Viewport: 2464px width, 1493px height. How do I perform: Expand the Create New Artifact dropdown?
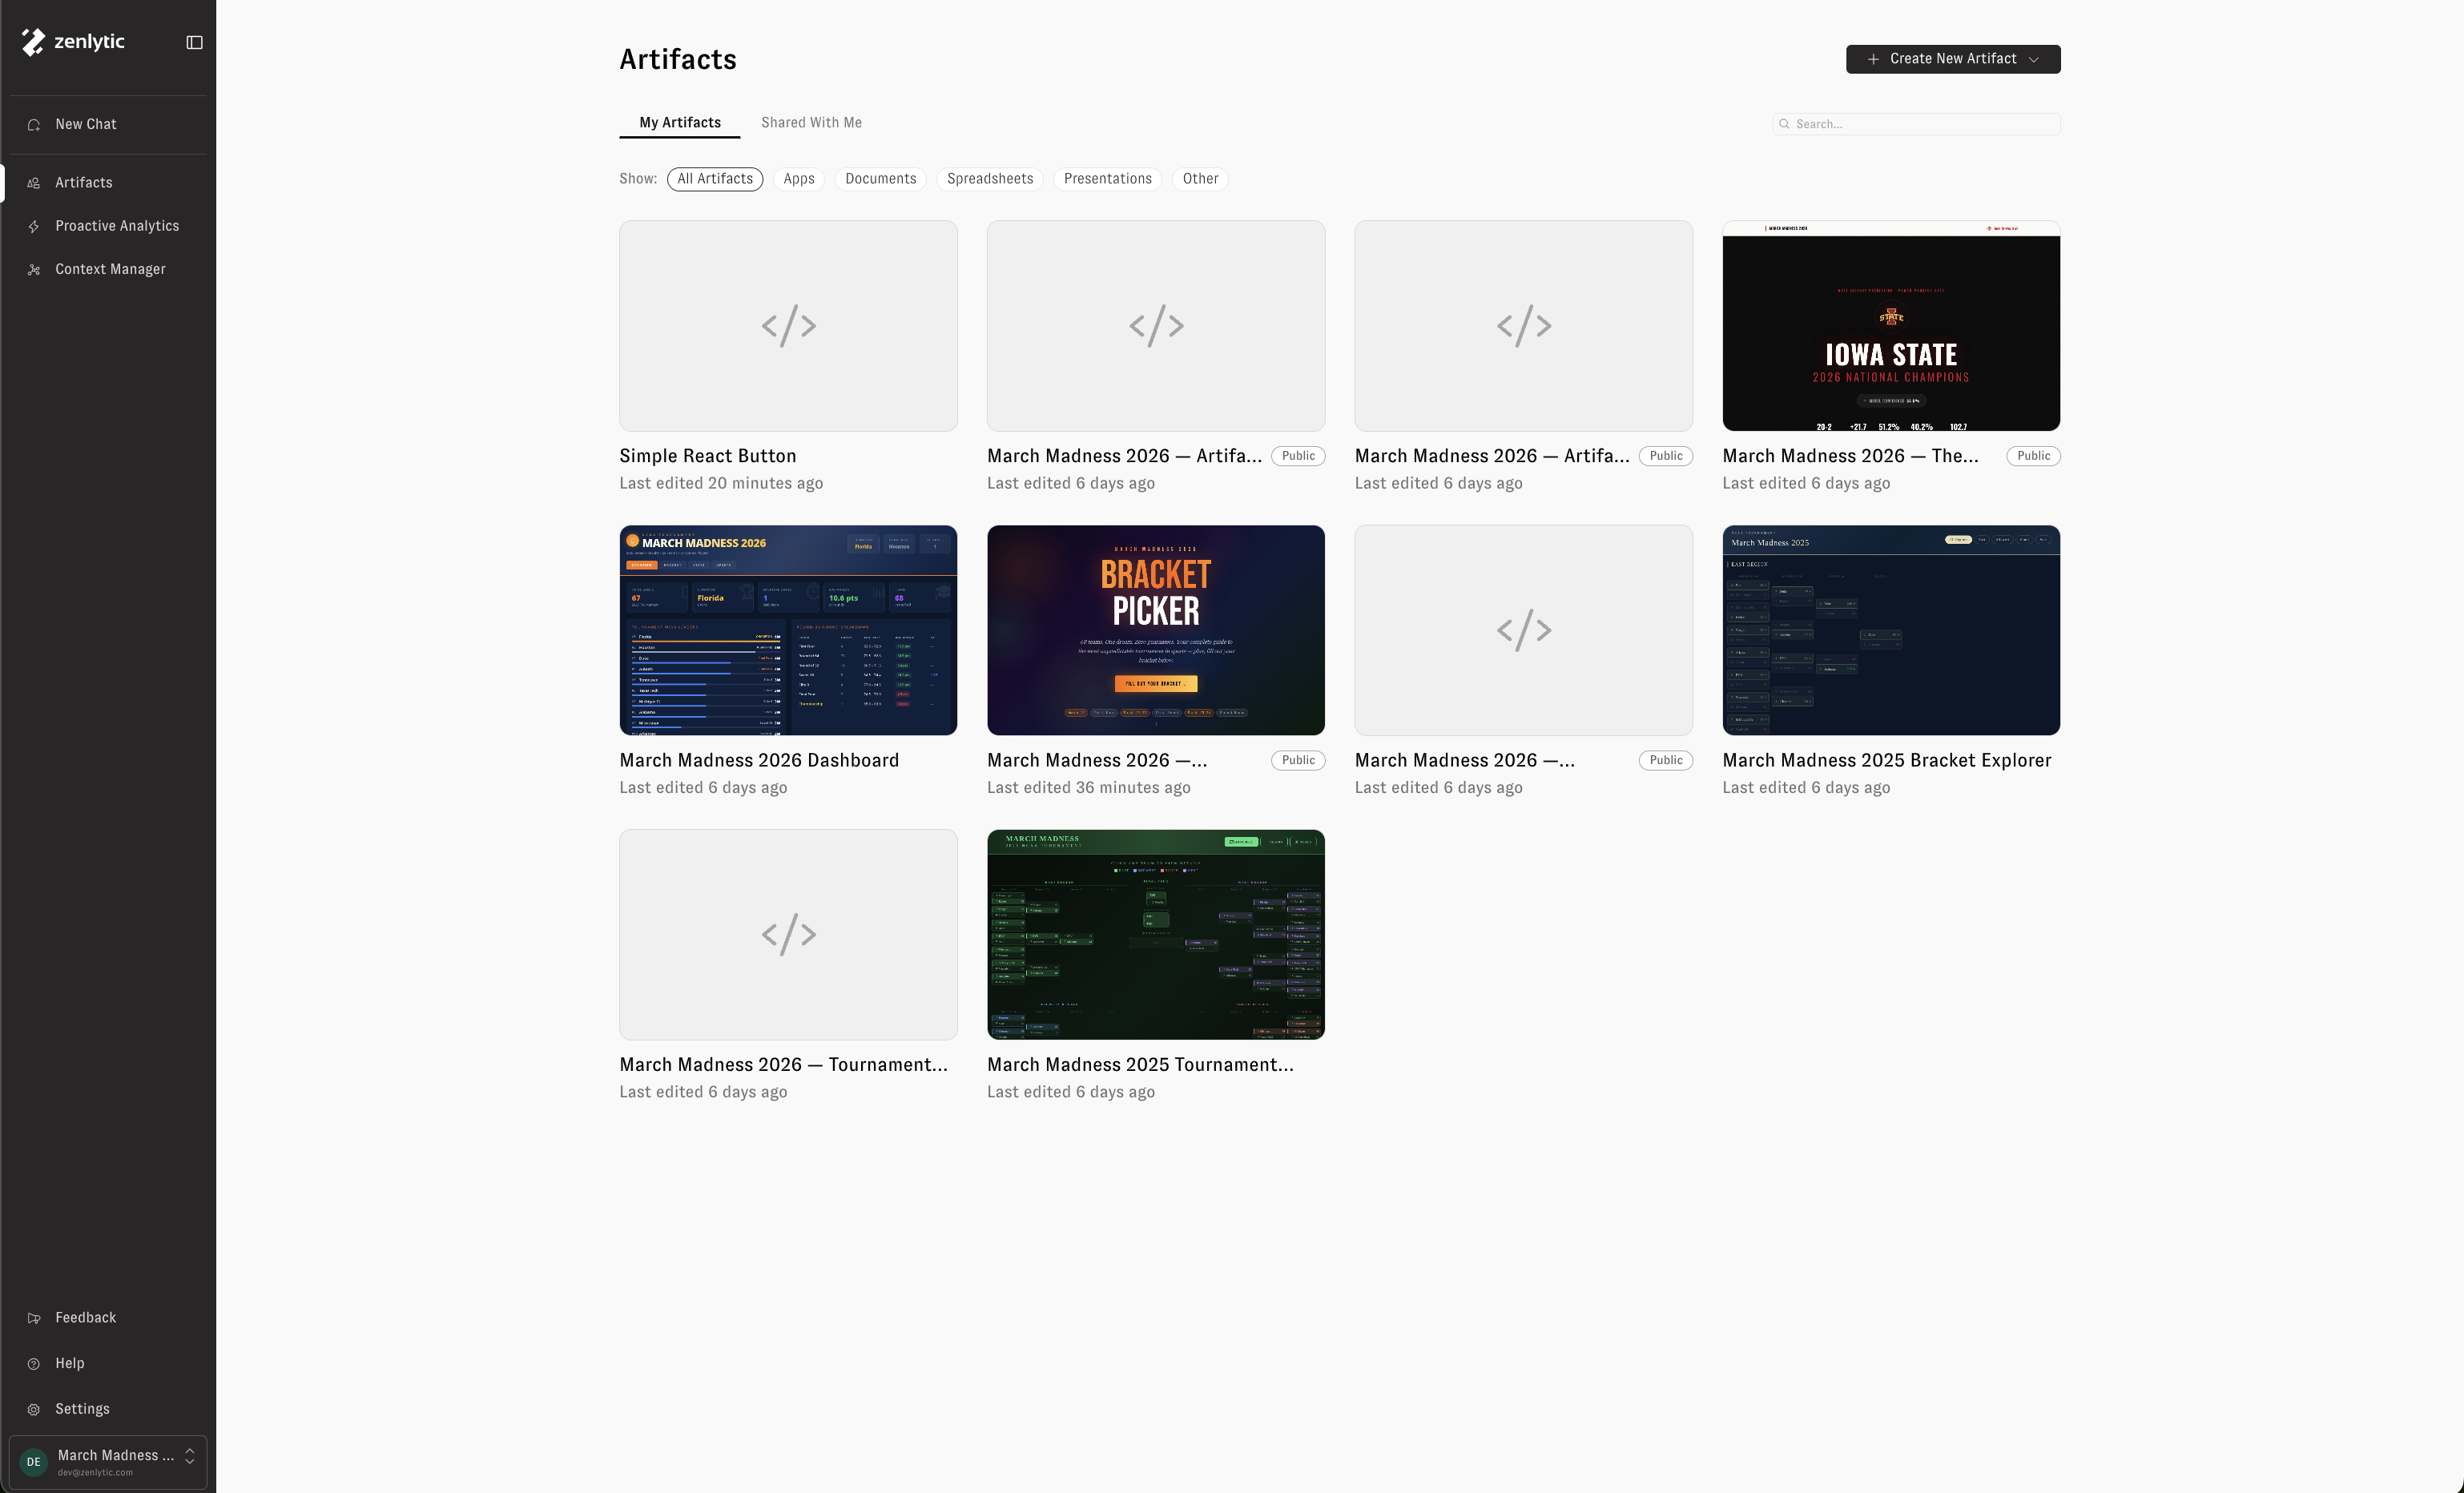[2034, 59]
